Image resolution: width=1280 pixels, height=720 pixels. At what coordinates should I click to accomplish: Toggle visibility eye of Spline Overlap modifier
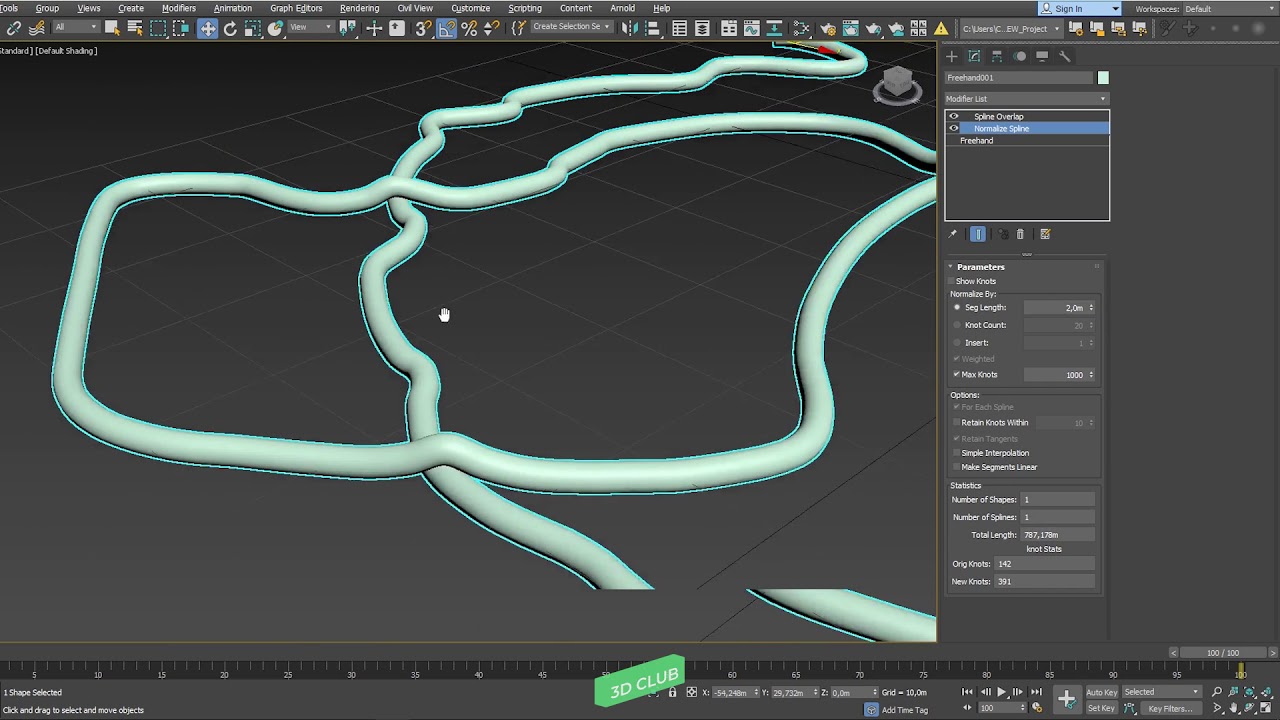[x=953, y=116]
